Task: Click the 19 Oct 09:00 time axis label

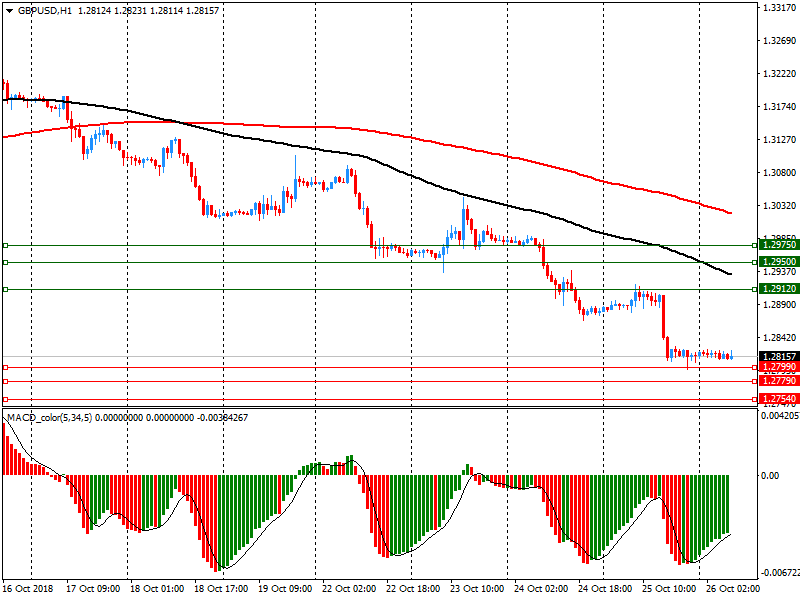Action: coord(285,588)
